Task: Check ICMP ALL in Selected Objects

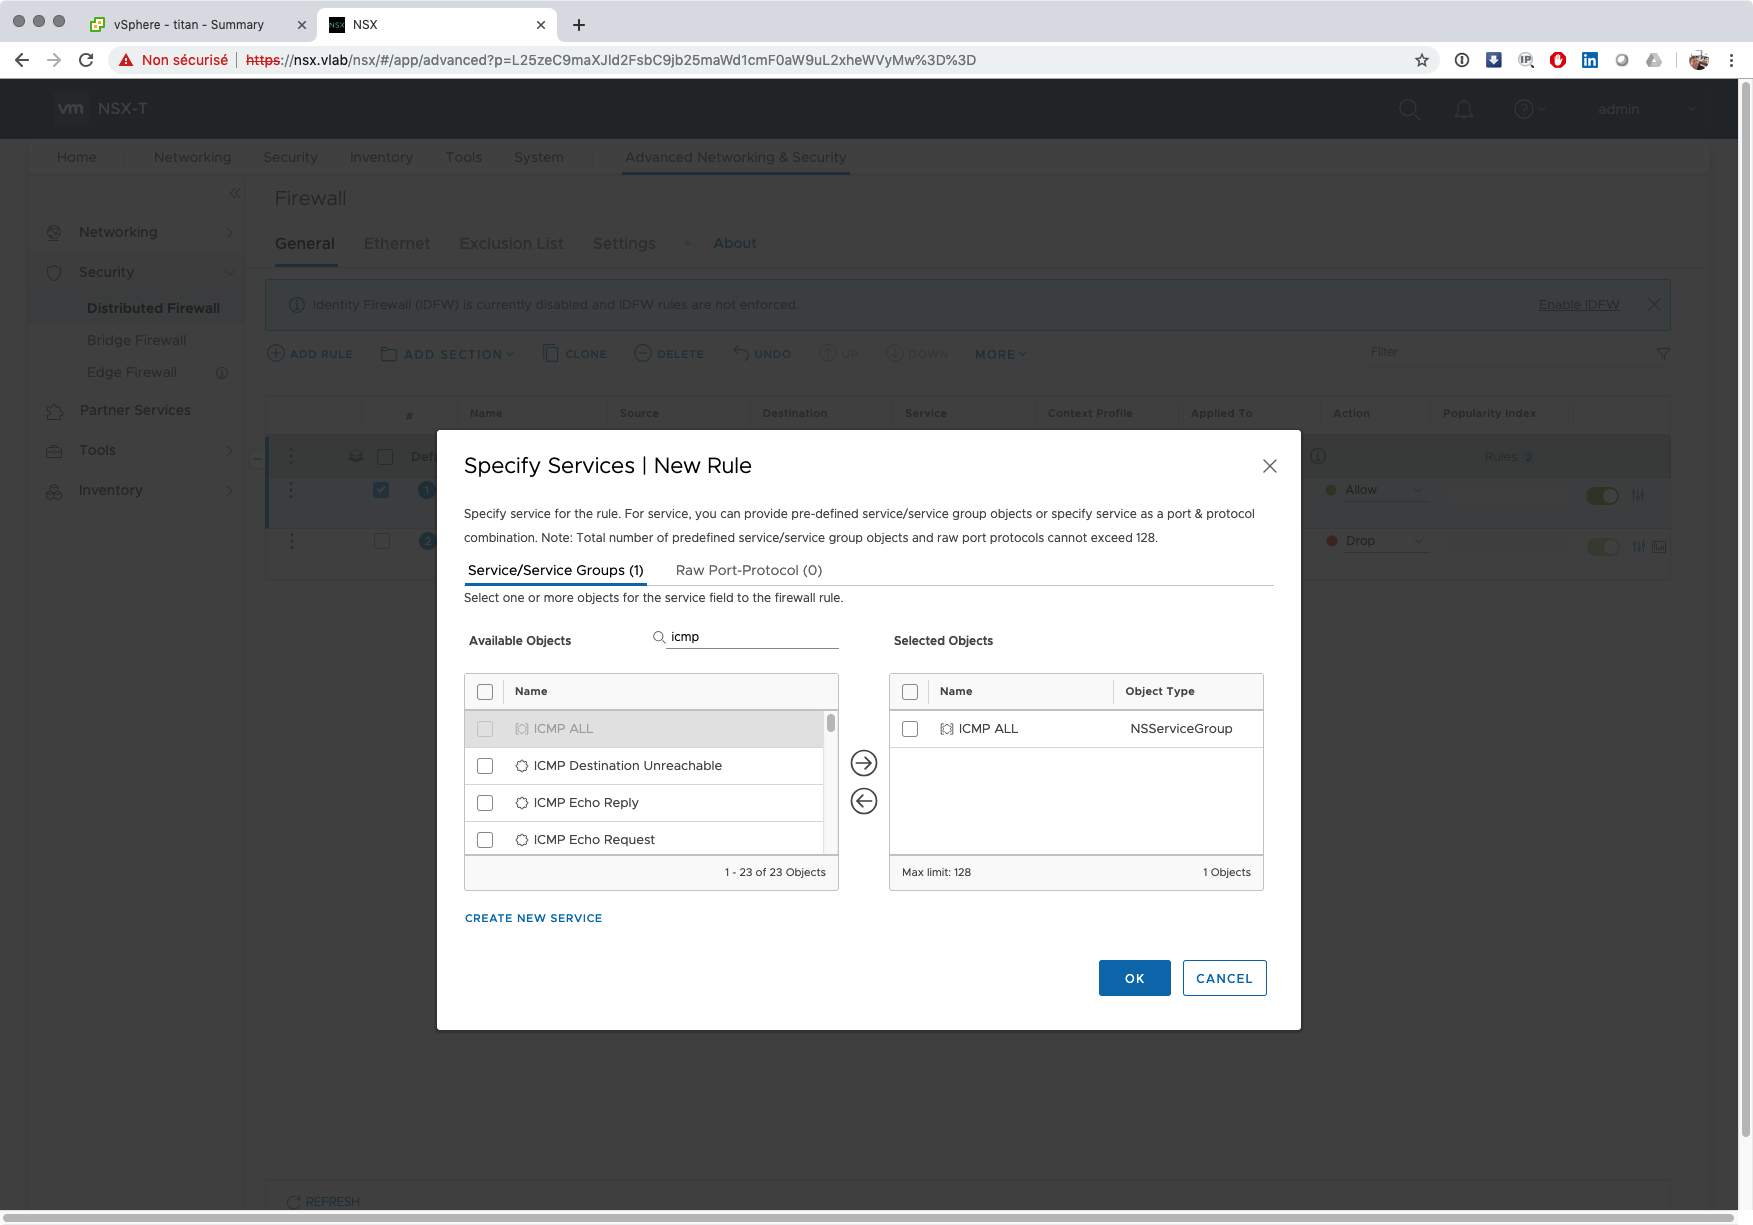Action: tap(910, 729)
